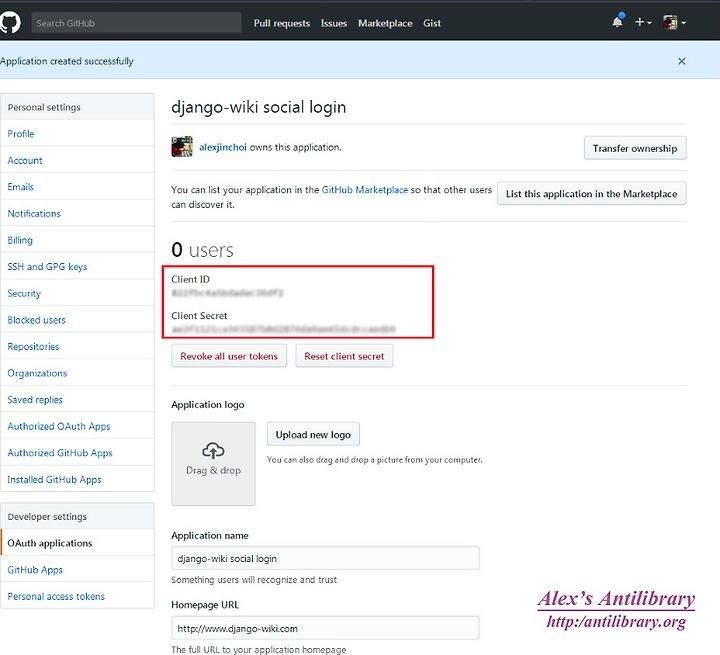The image size is (720, 655).
Task: Open Authorized GitHub Apps
Action: [x=77, y=453]
